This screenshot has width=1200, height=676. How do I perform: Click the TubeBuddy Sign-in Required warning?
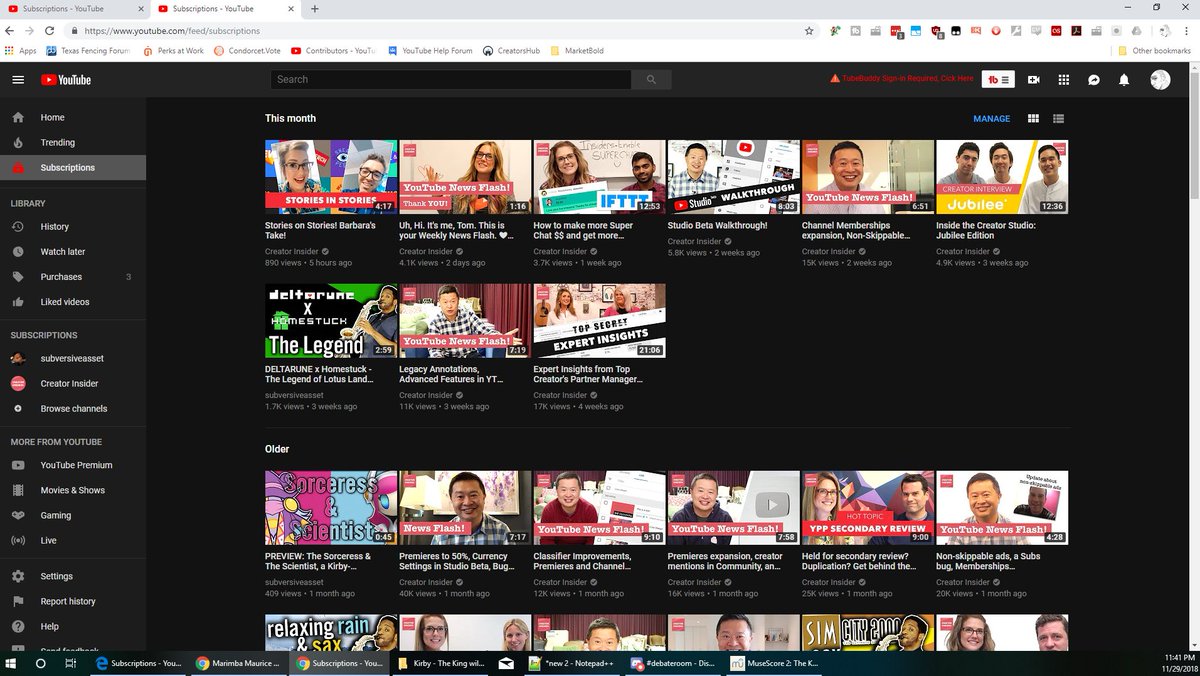click(902, 79)
